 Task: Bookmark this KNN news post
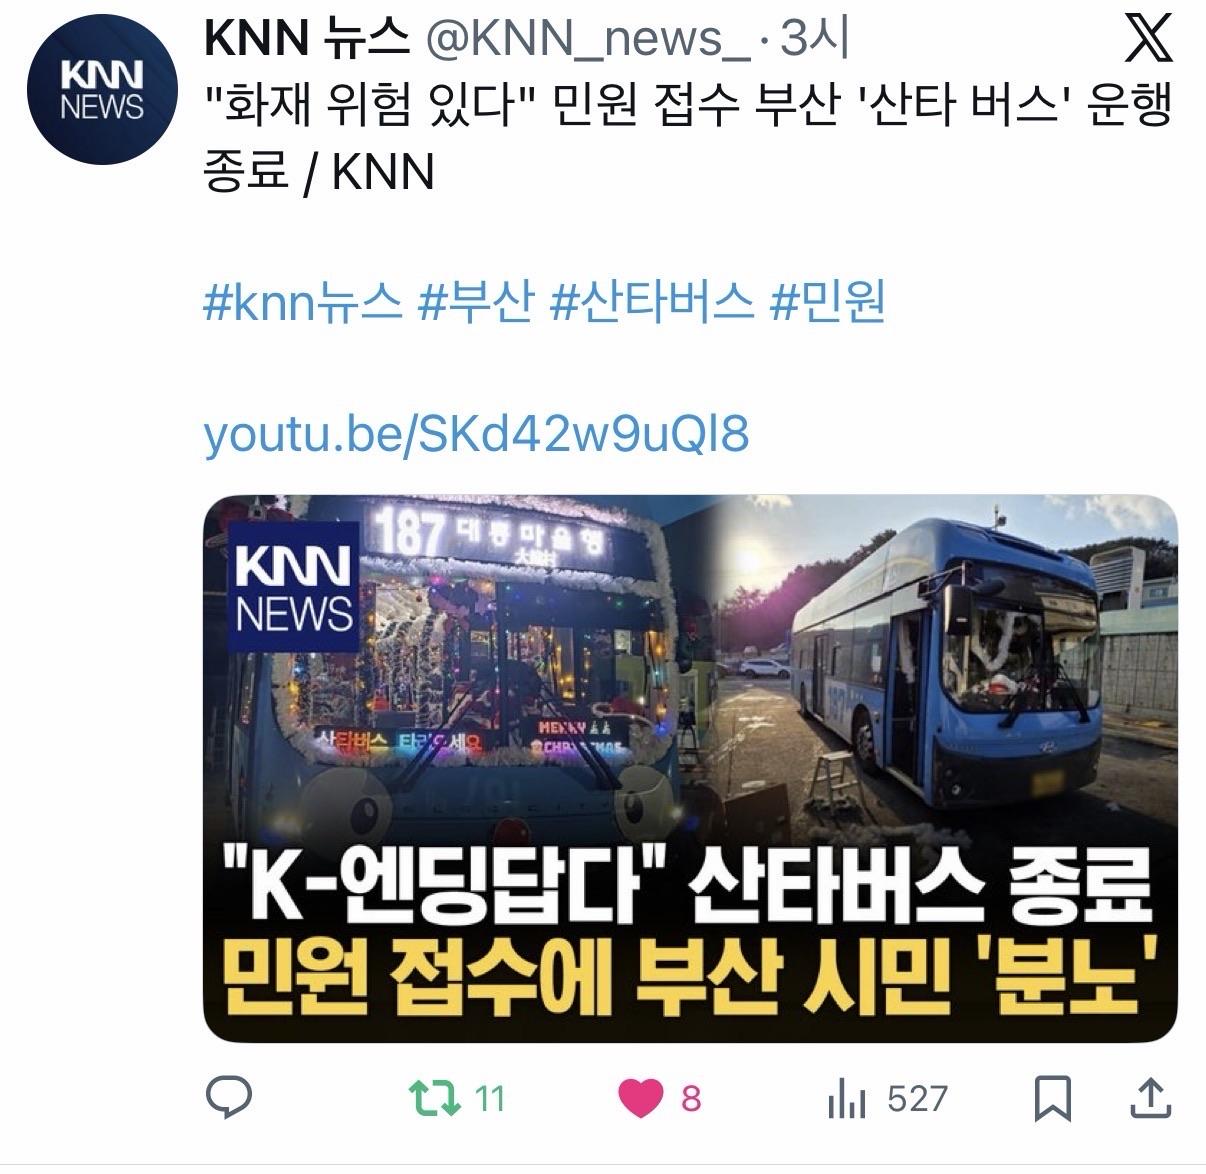coord(1052,1098)
